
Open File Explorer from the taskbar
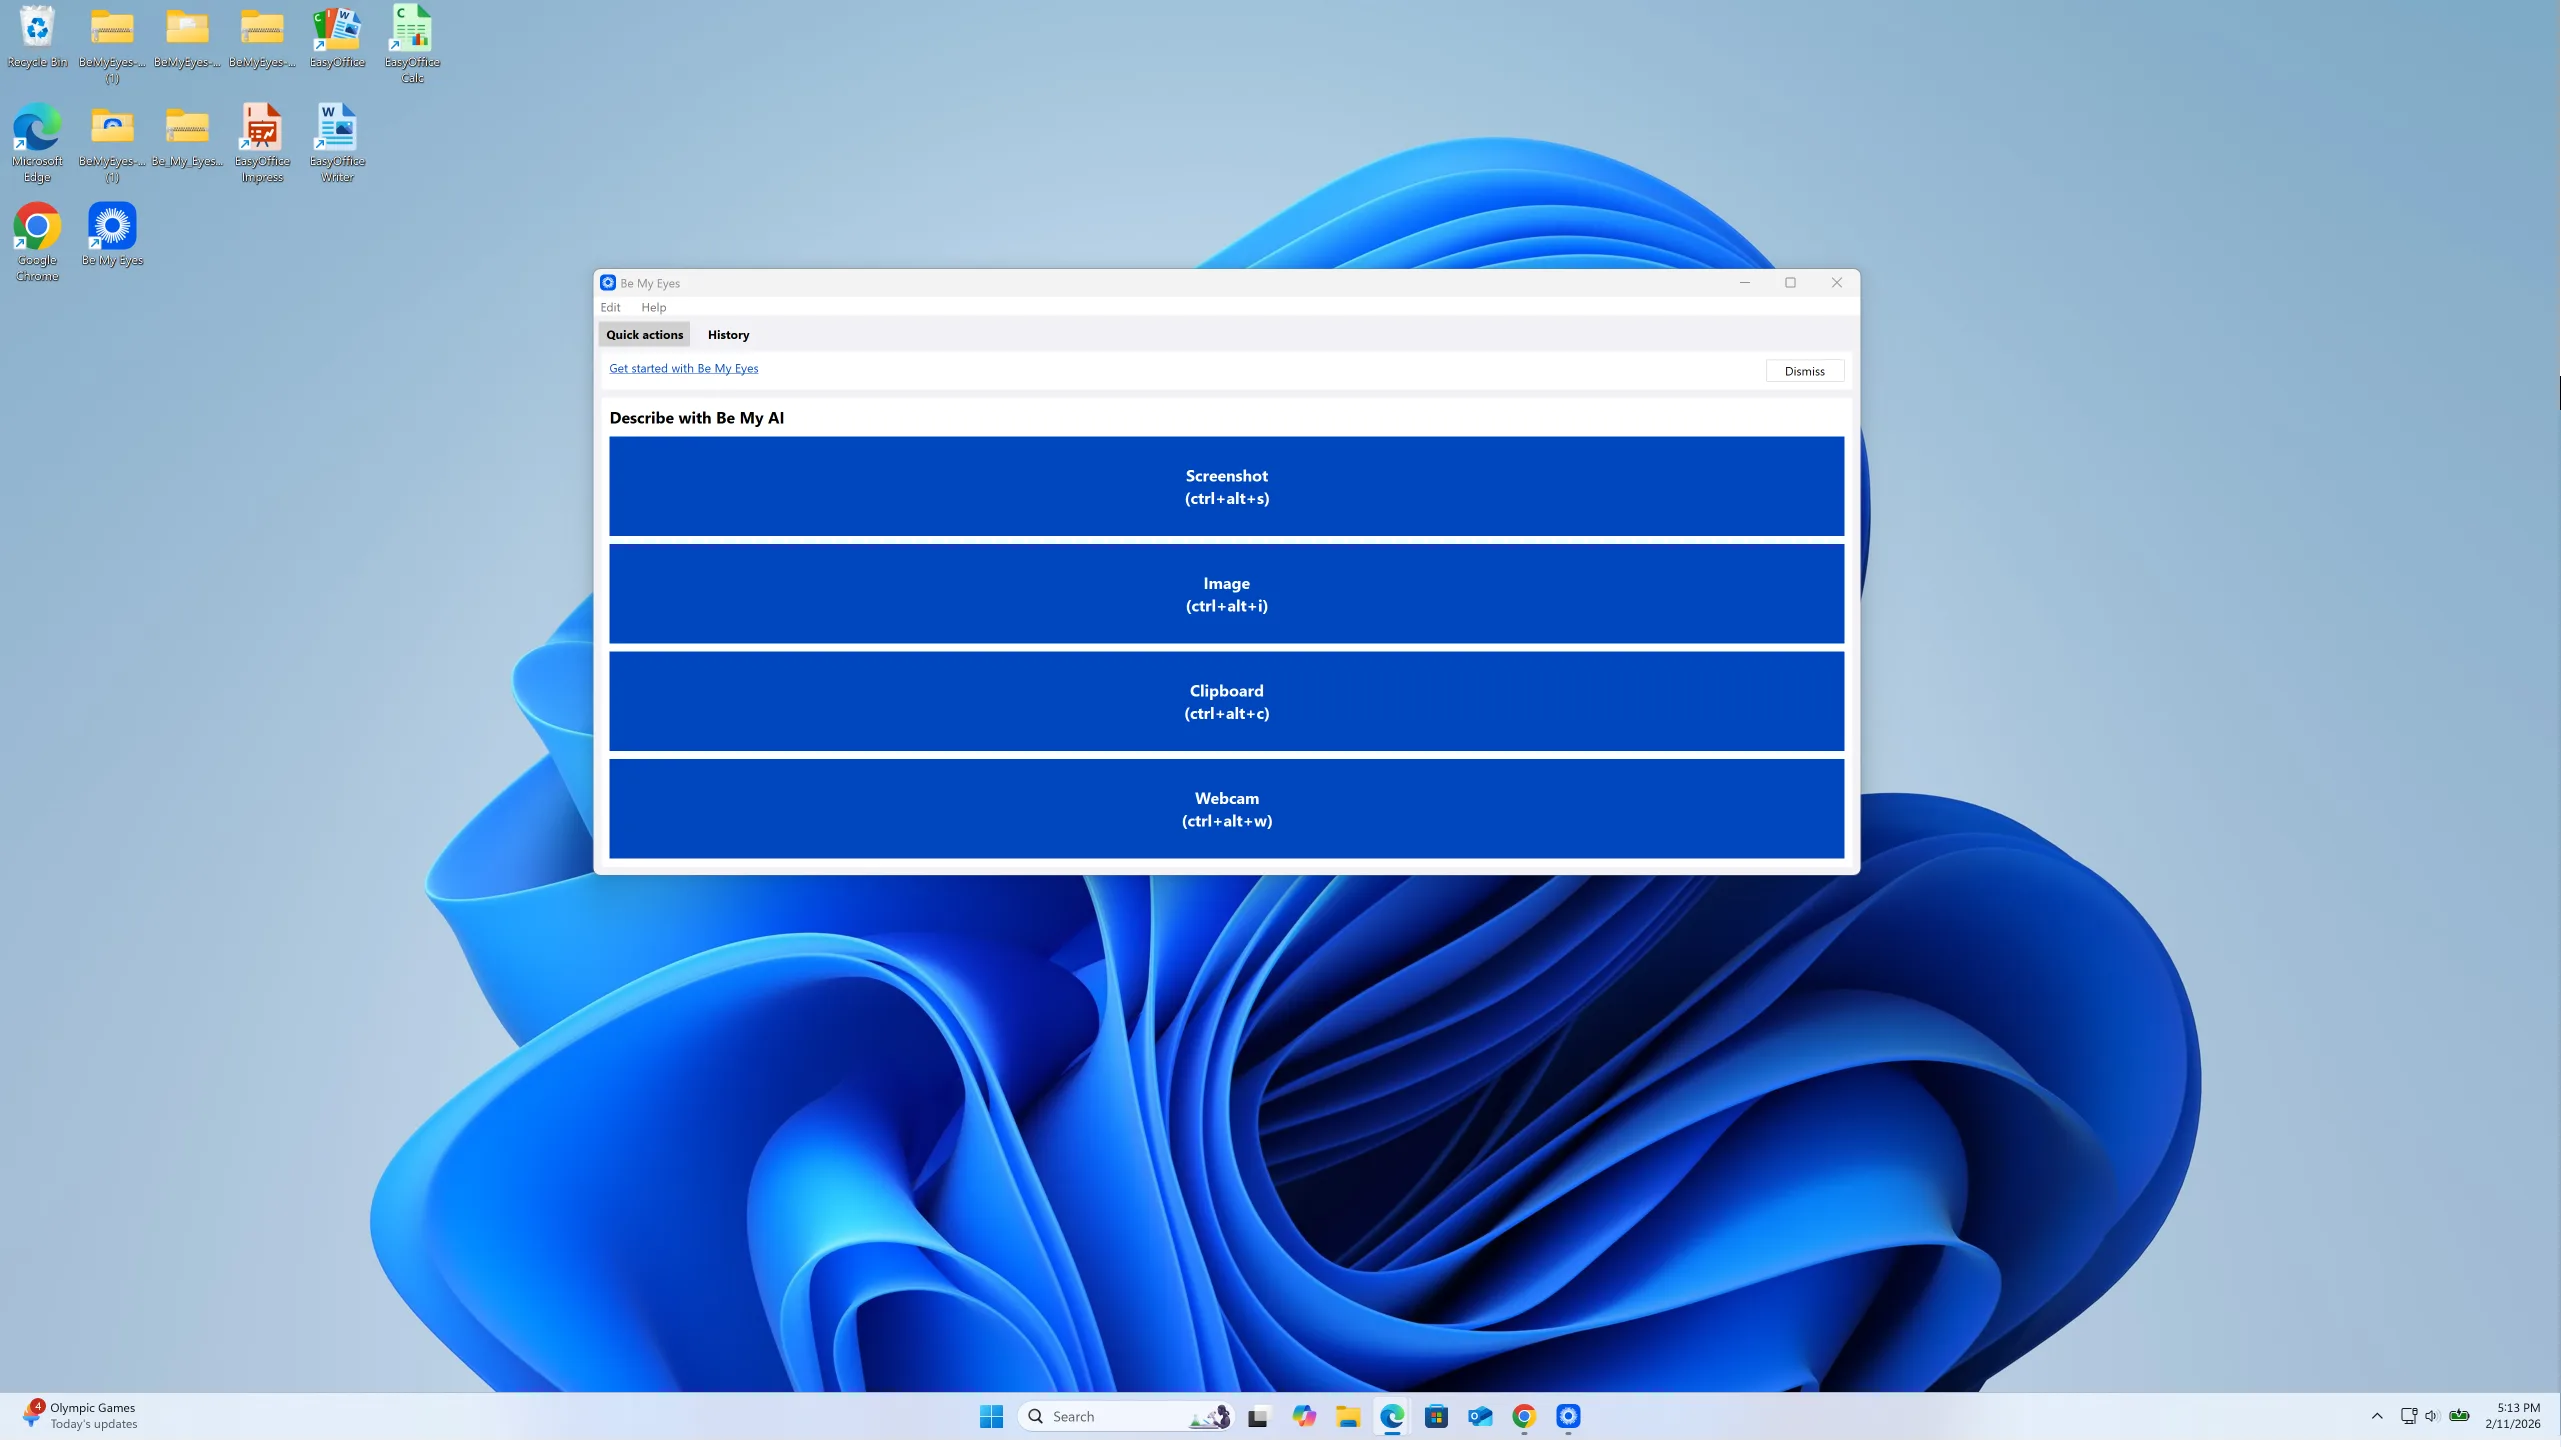1347,1416
